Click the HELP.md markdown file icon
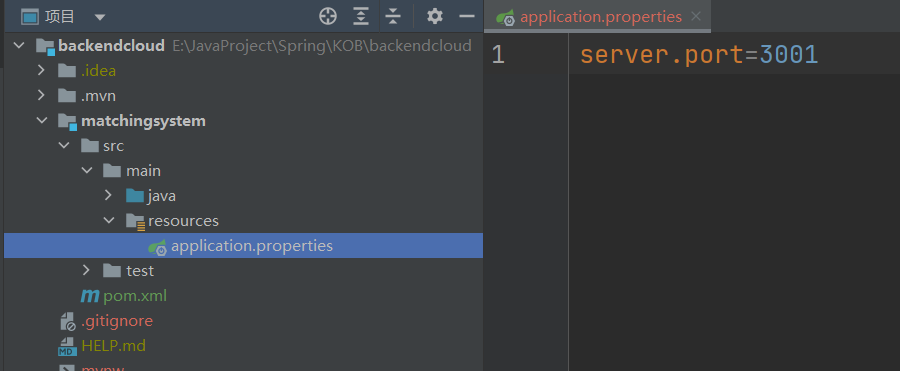 (68, 346)
